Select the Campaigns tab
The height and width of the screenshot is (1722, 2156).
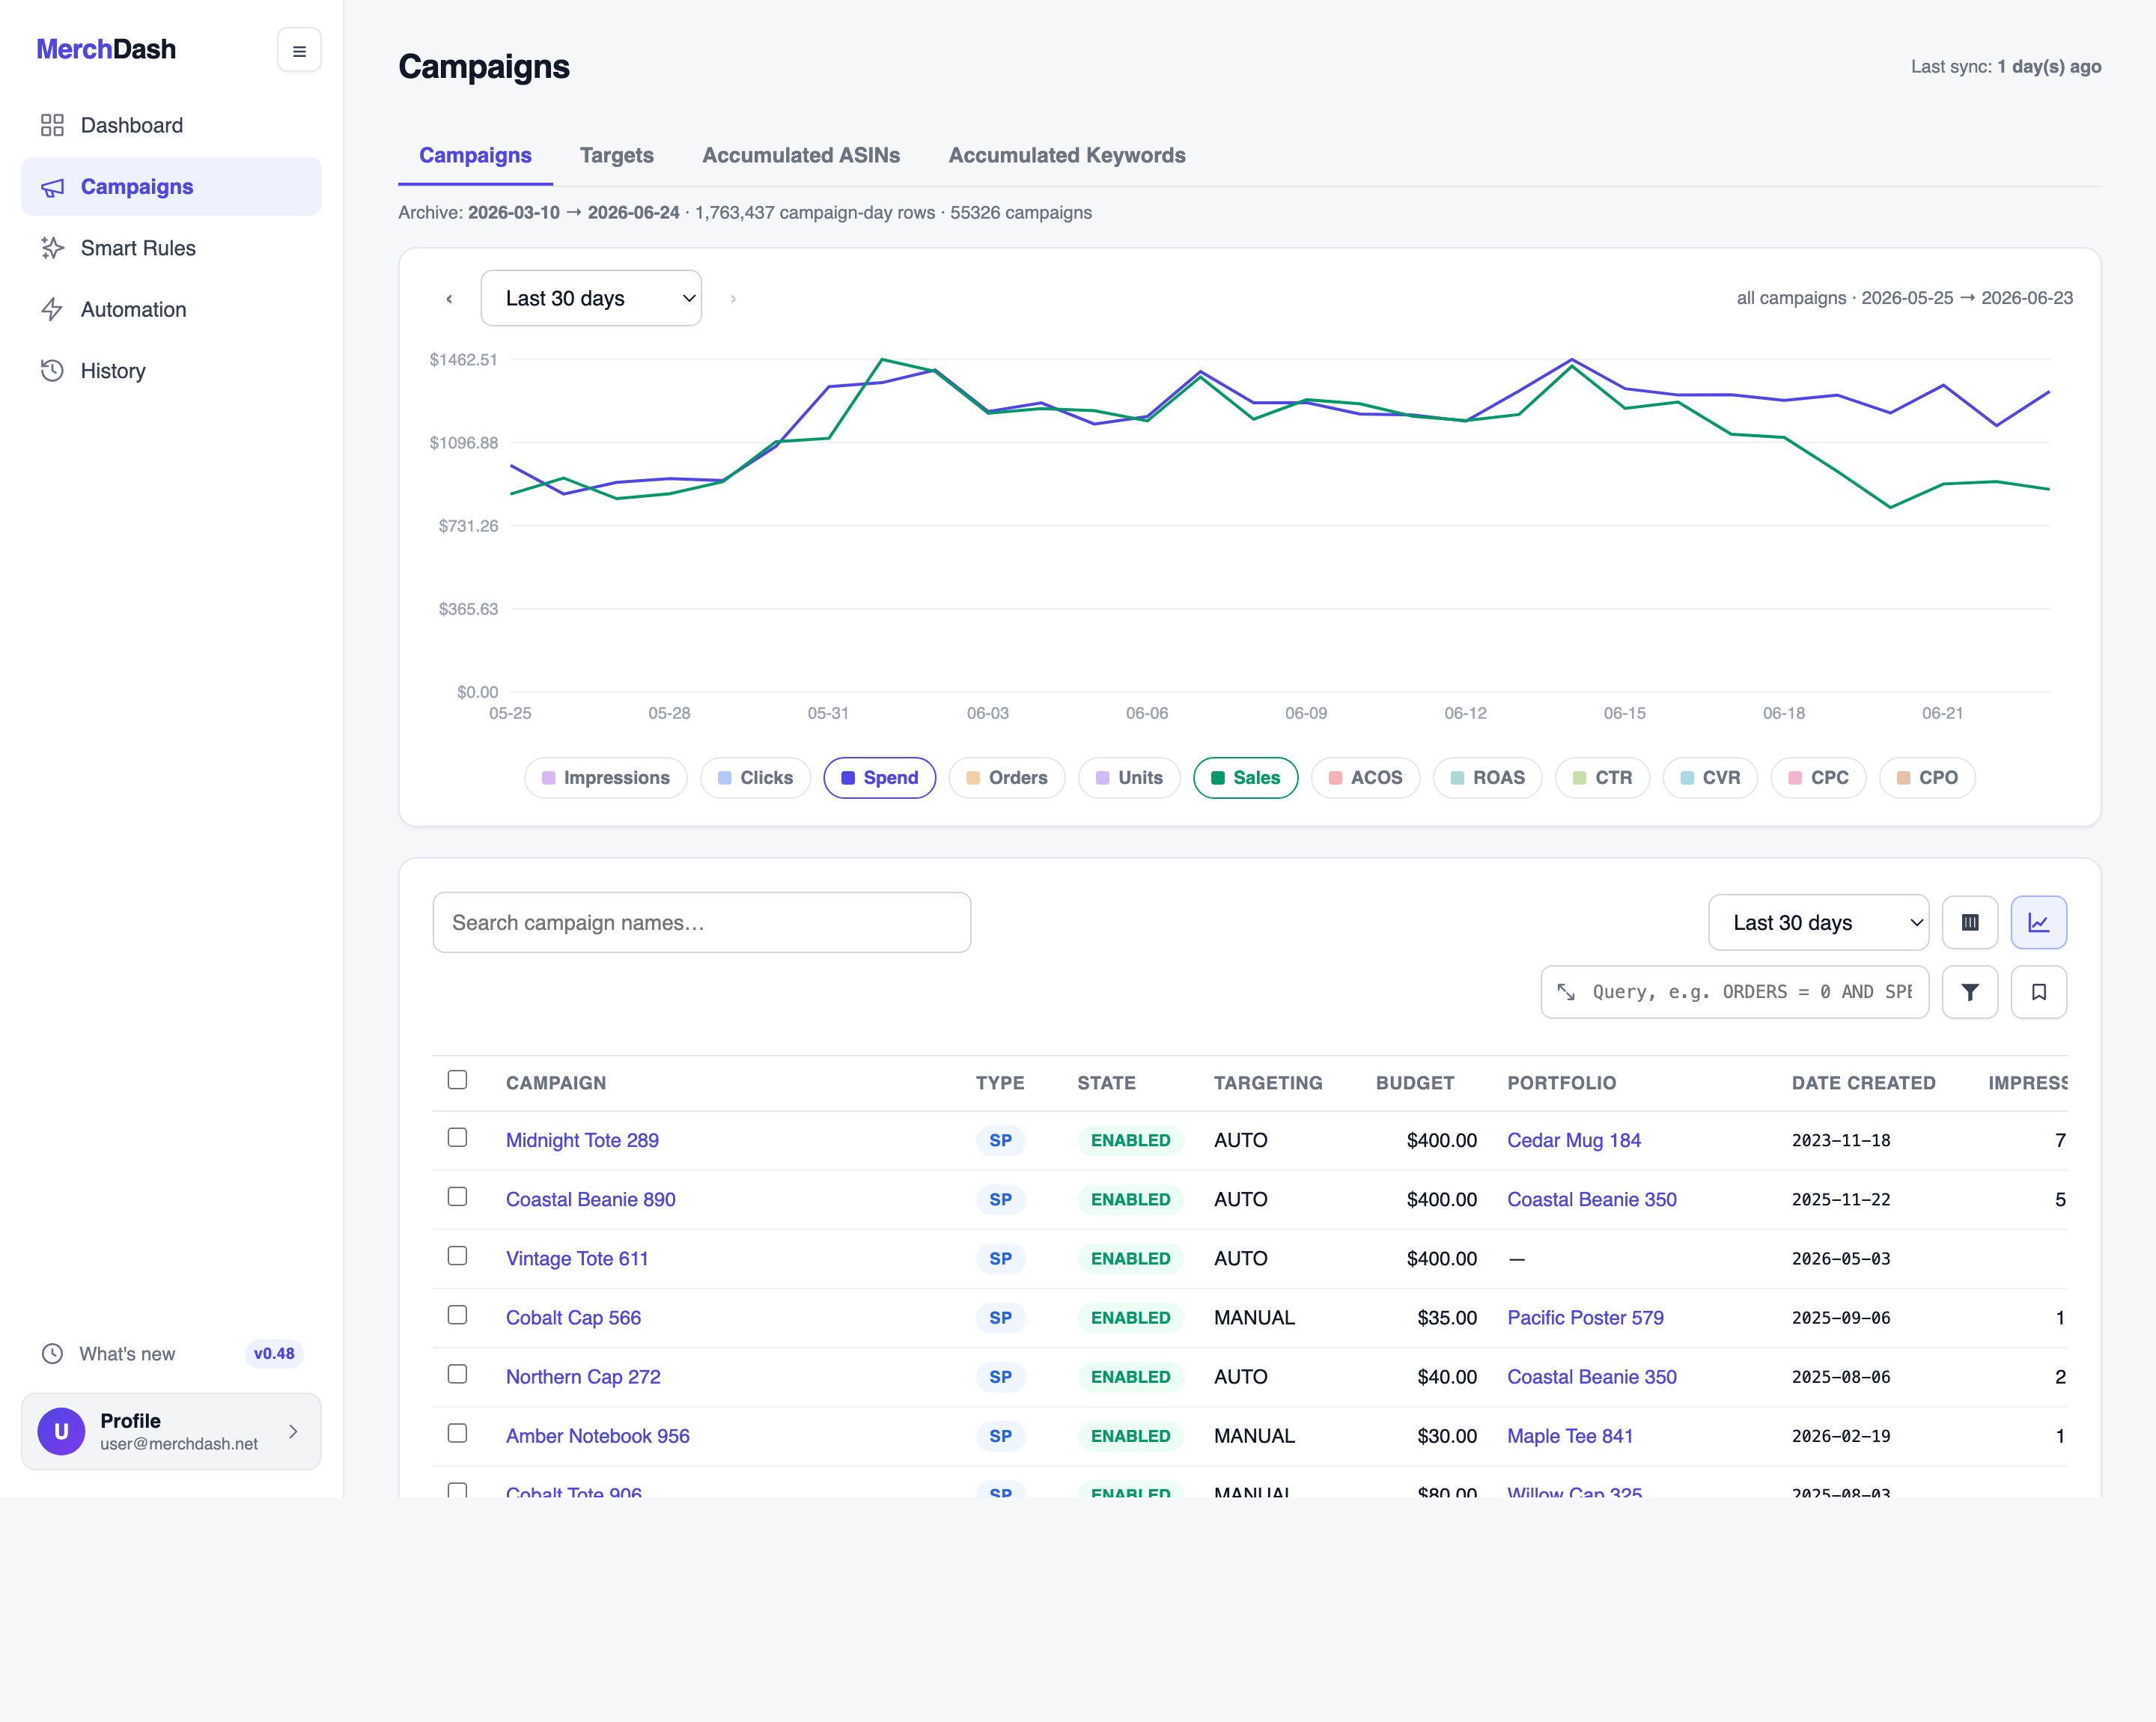click(x=475, y=155)
